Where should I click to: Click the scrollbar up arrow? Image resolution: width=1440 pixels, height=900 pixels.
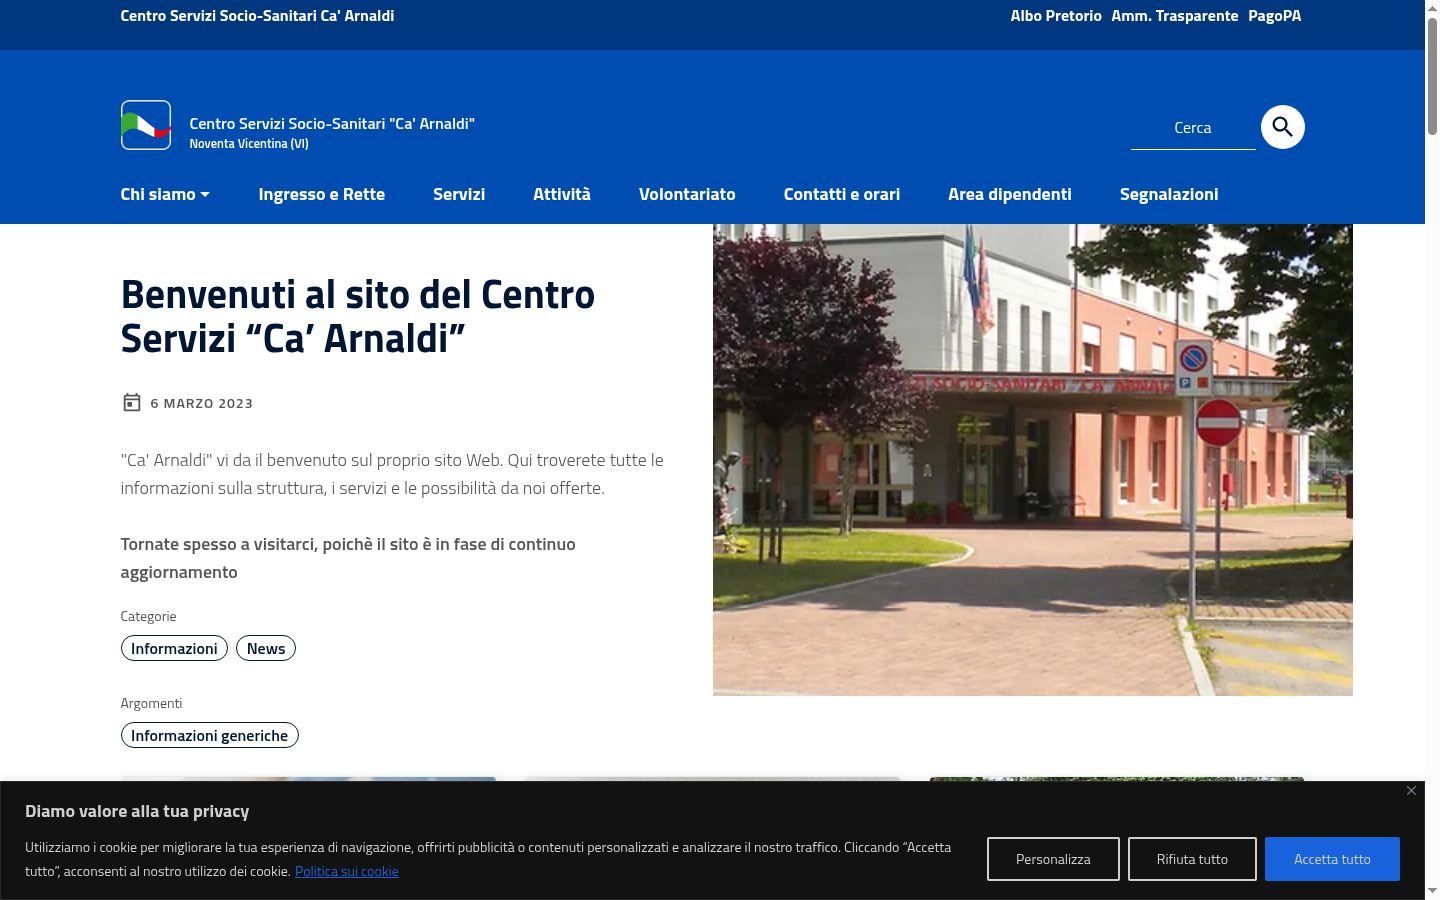[x=1432, y=7]
